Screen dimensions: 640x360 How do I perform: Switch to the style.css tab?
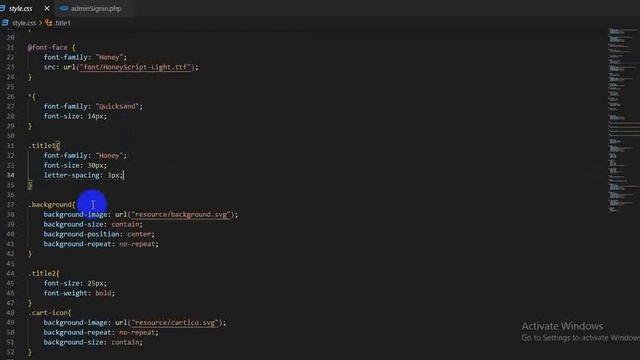point(20,8)
